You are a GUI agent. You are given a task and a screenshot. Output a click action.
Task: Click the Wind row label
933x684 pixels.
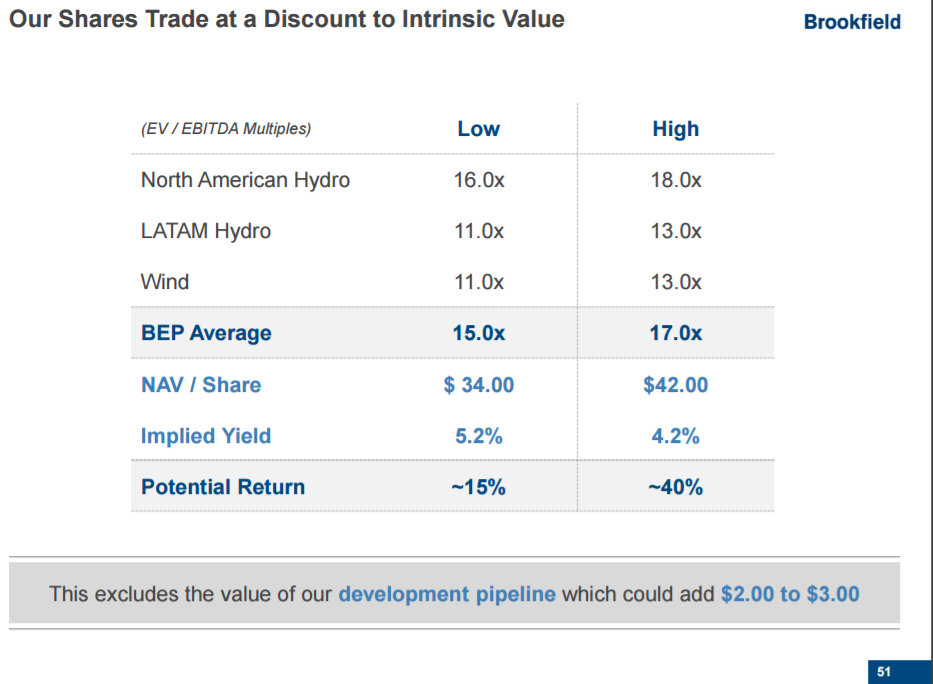[x=165, y=282]
